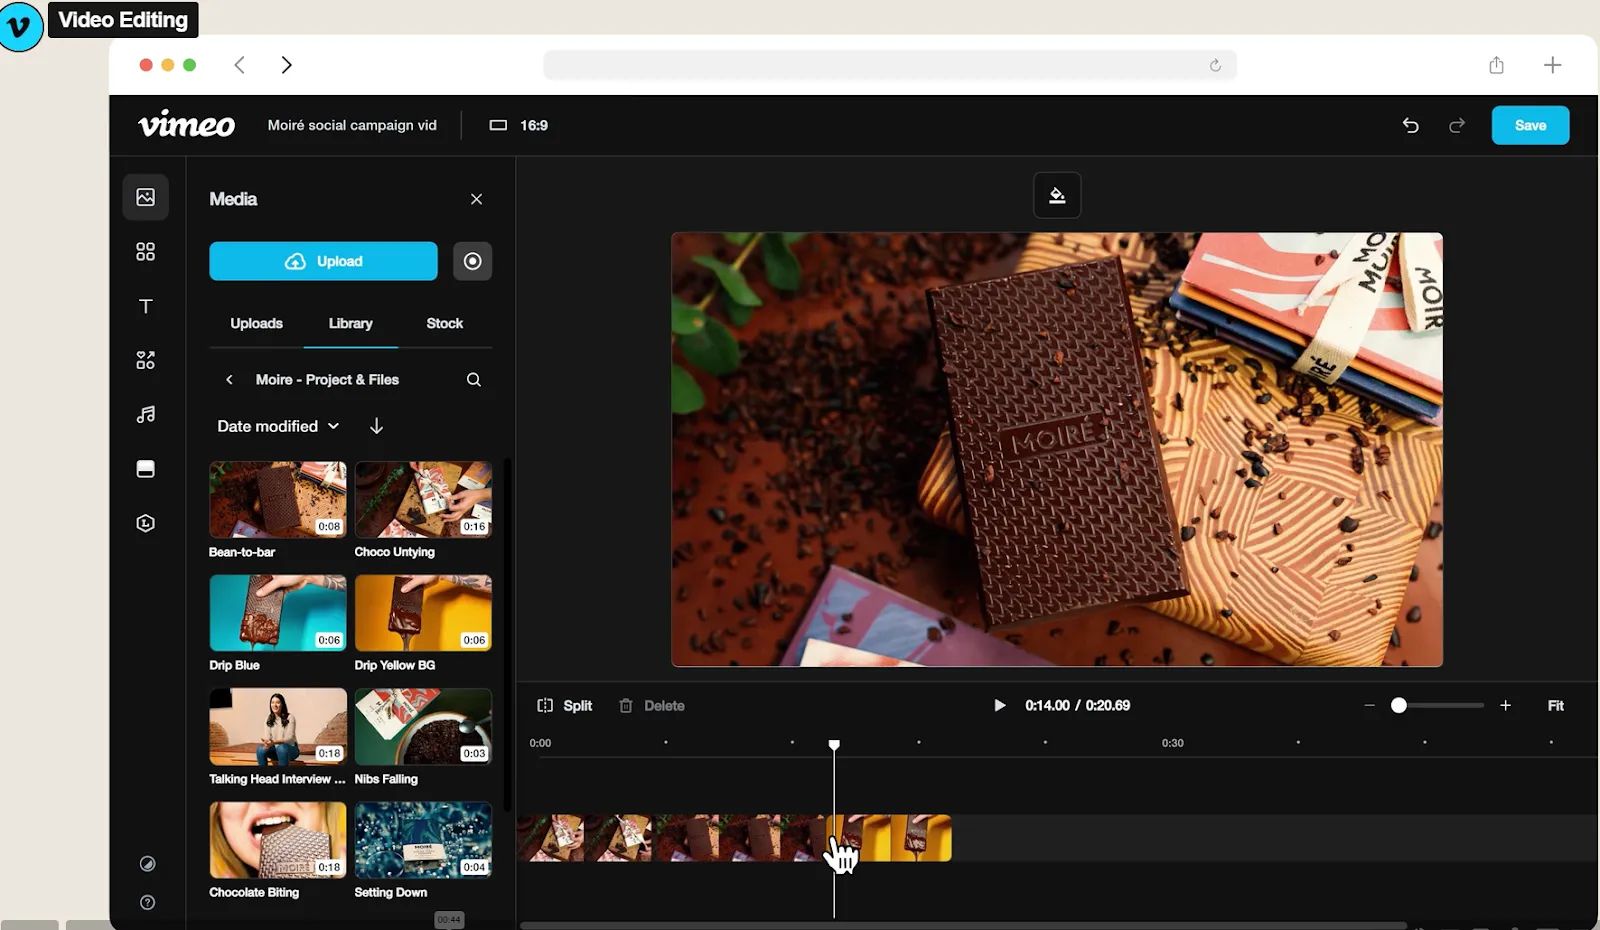Click the browser back arrow
Viewport: 1600px width, 930px height.
[239, 65]
